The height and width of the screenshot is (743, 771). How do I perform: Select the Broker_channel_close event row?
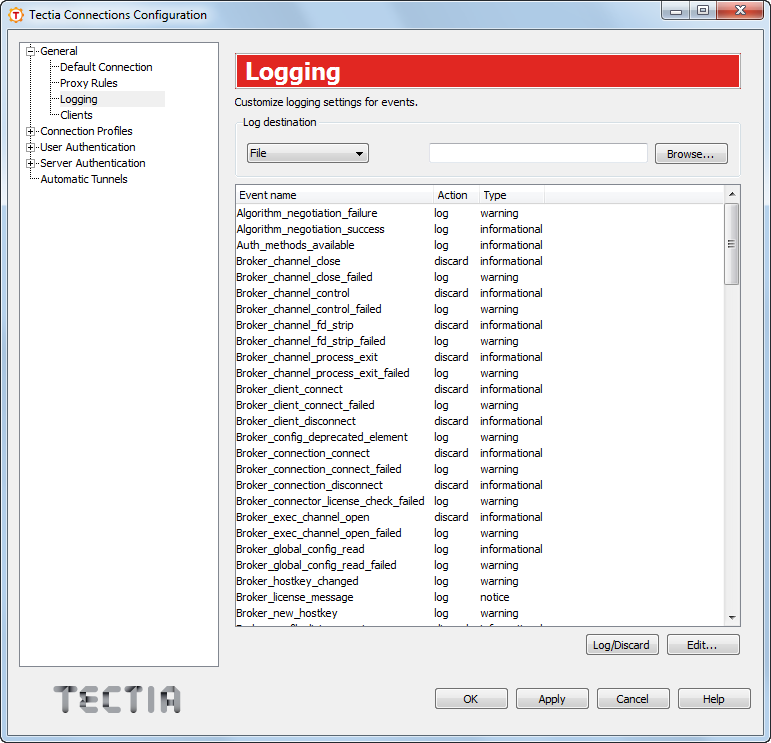pos(389,261)
